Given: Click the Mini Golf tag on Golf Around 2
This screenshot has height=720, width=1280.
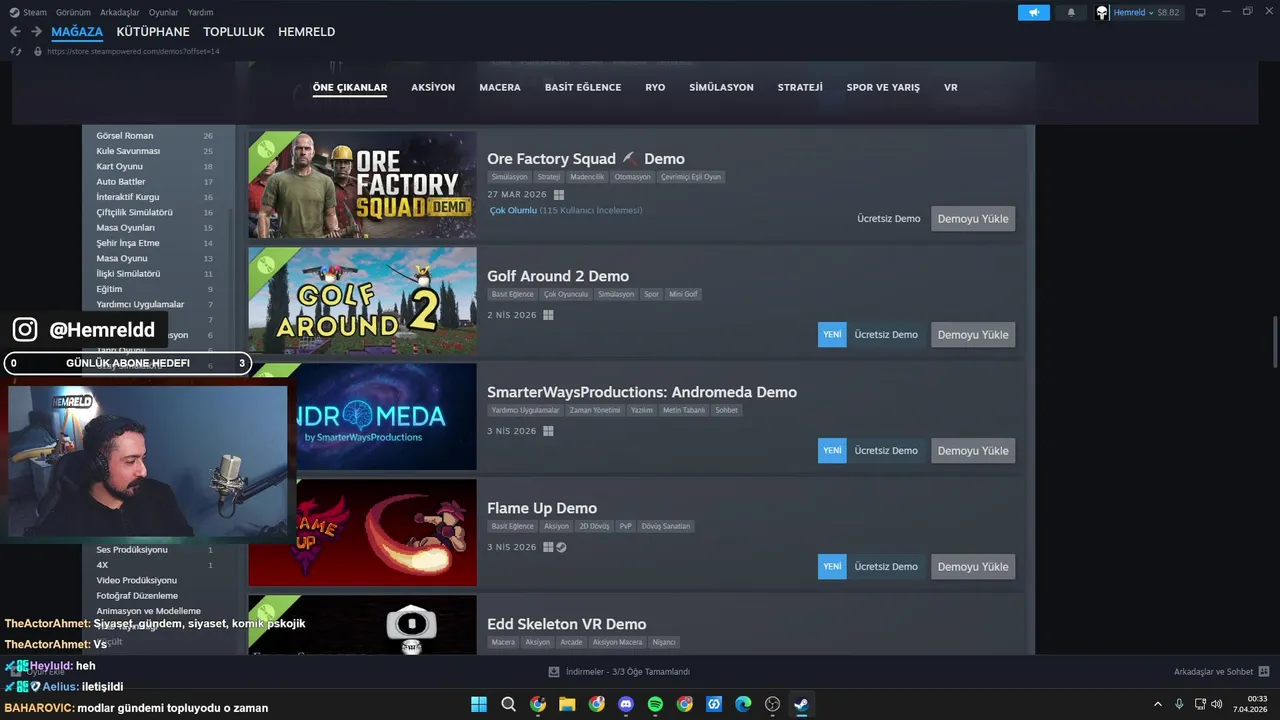Looking at the screenshot, I should point(684,295).
